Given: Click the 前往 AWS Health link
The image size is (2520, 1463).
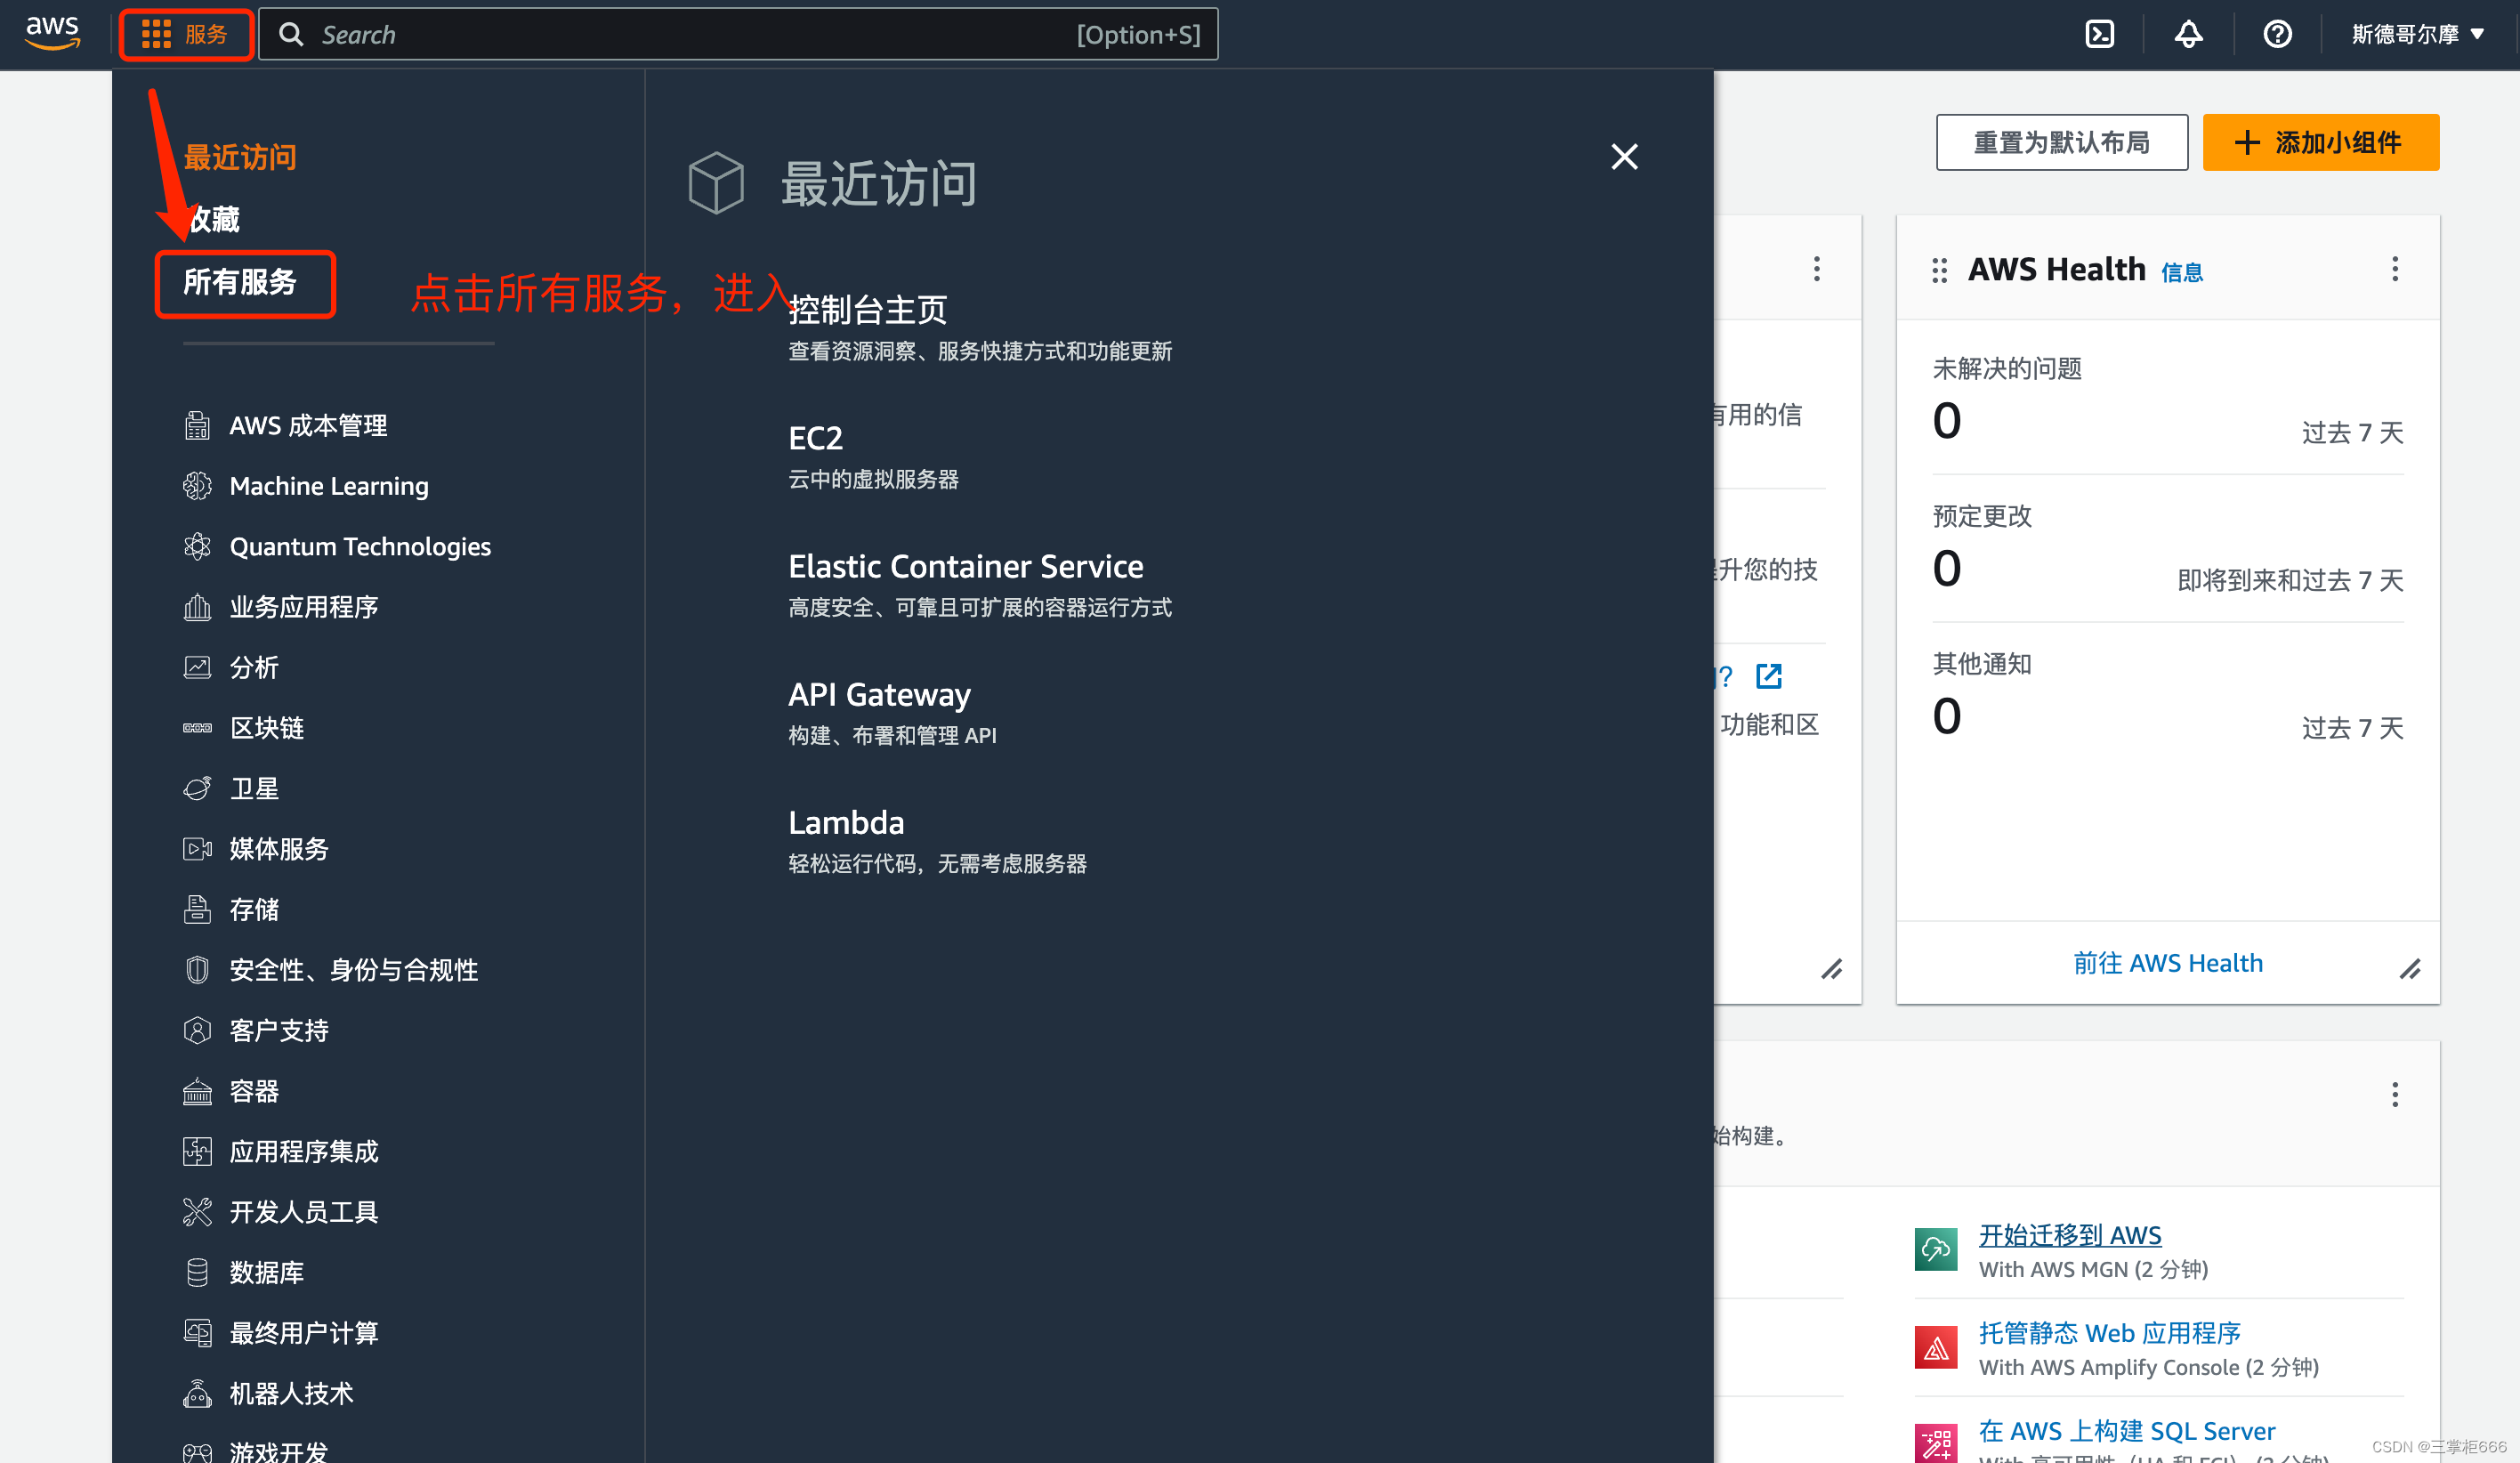Looking at the screenshot, I should [x=2167, y=962].
